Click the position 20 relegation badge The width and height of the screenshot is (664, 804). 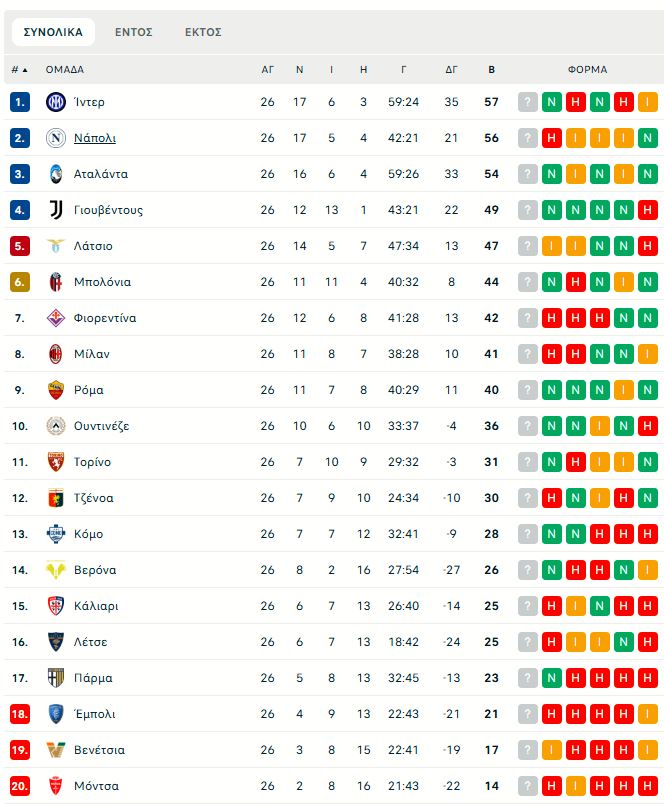20,786
